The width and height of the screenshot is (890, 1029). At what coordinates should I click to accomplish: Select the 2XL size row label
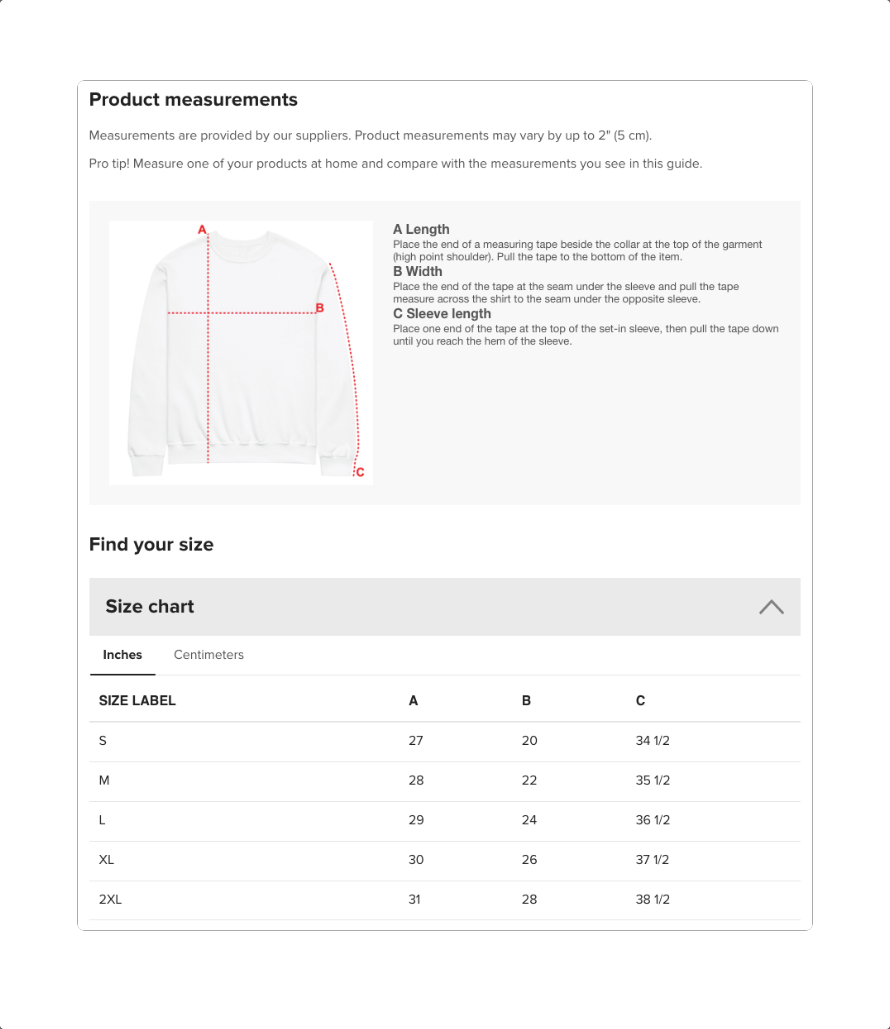pos(110,899)
